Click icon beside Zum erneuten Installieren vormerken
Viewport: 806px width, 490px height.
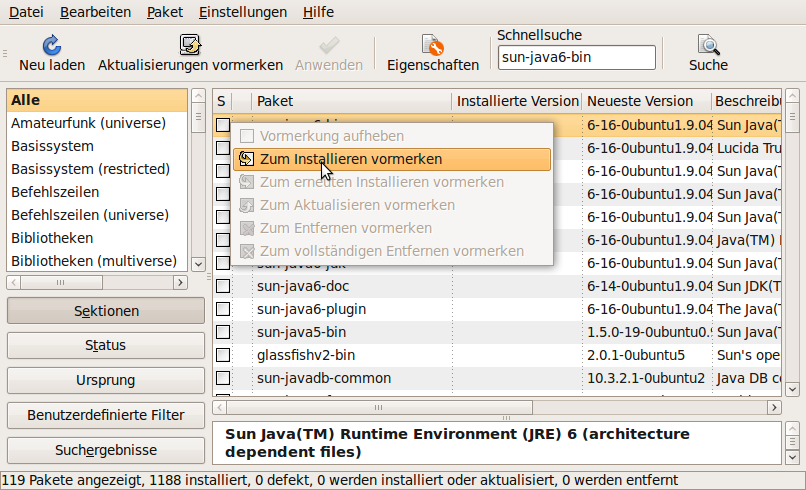pyautogui.click(x=247, y=182)
